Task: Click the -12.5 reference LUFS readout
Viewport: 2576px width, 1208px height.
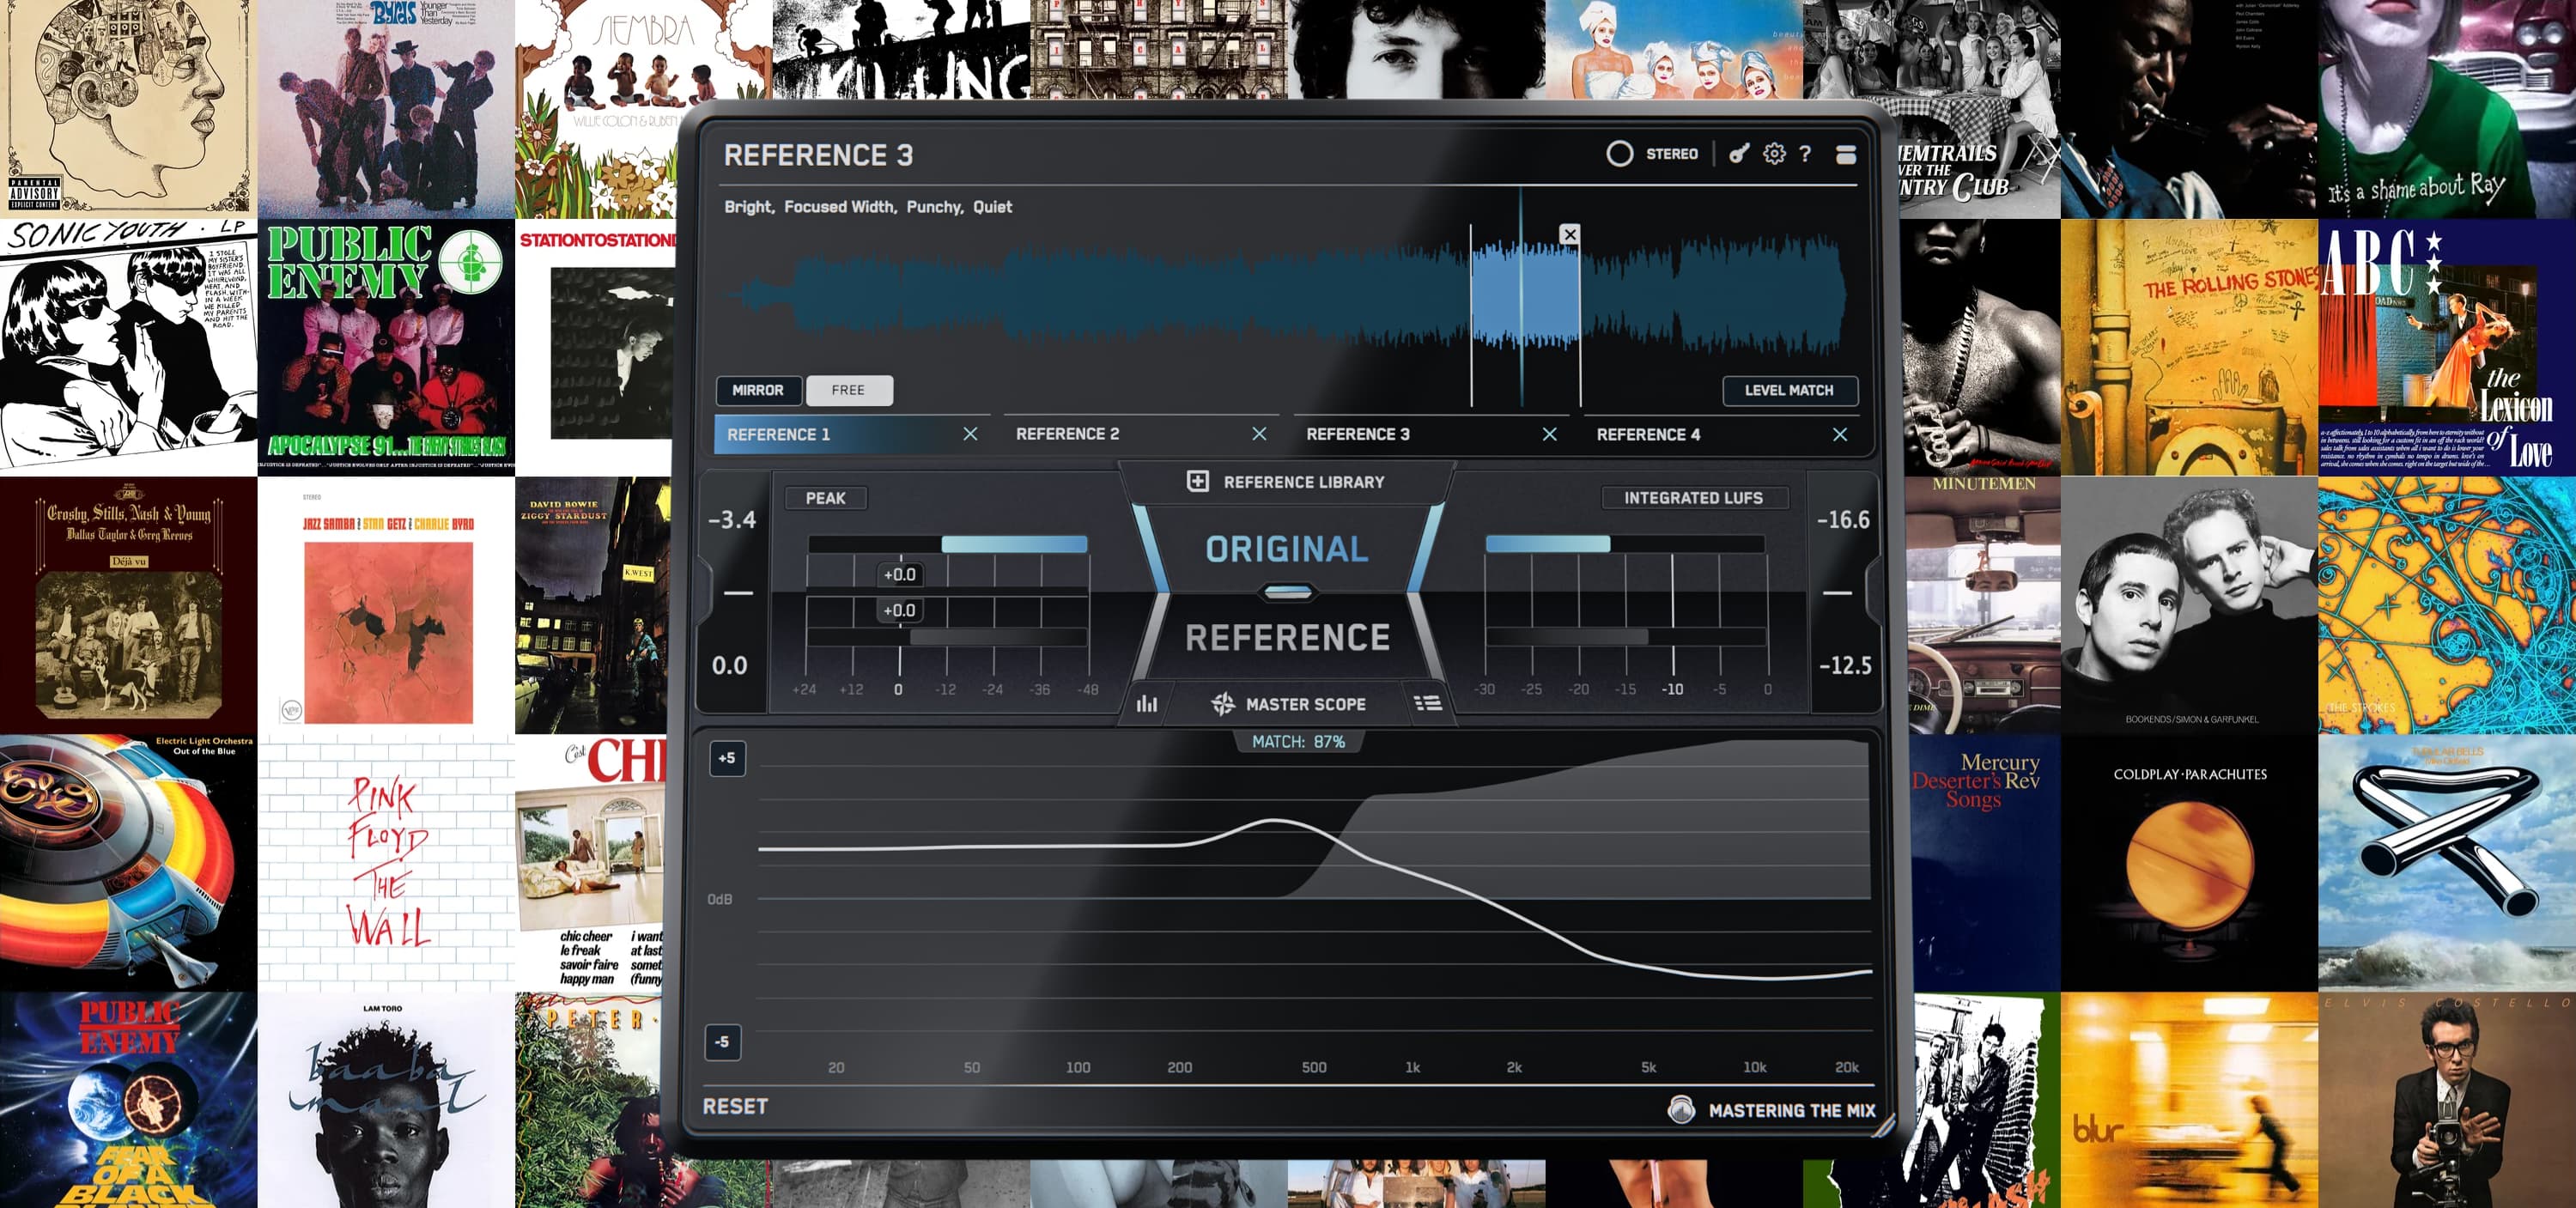Action: (x=1844, y=666)
